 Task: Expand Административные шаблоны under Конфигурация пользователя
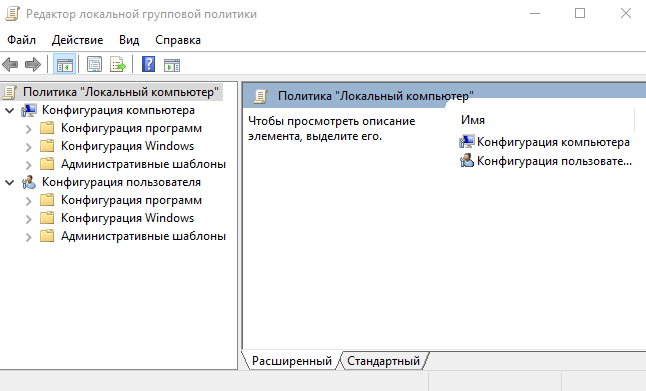coord(28,237)
